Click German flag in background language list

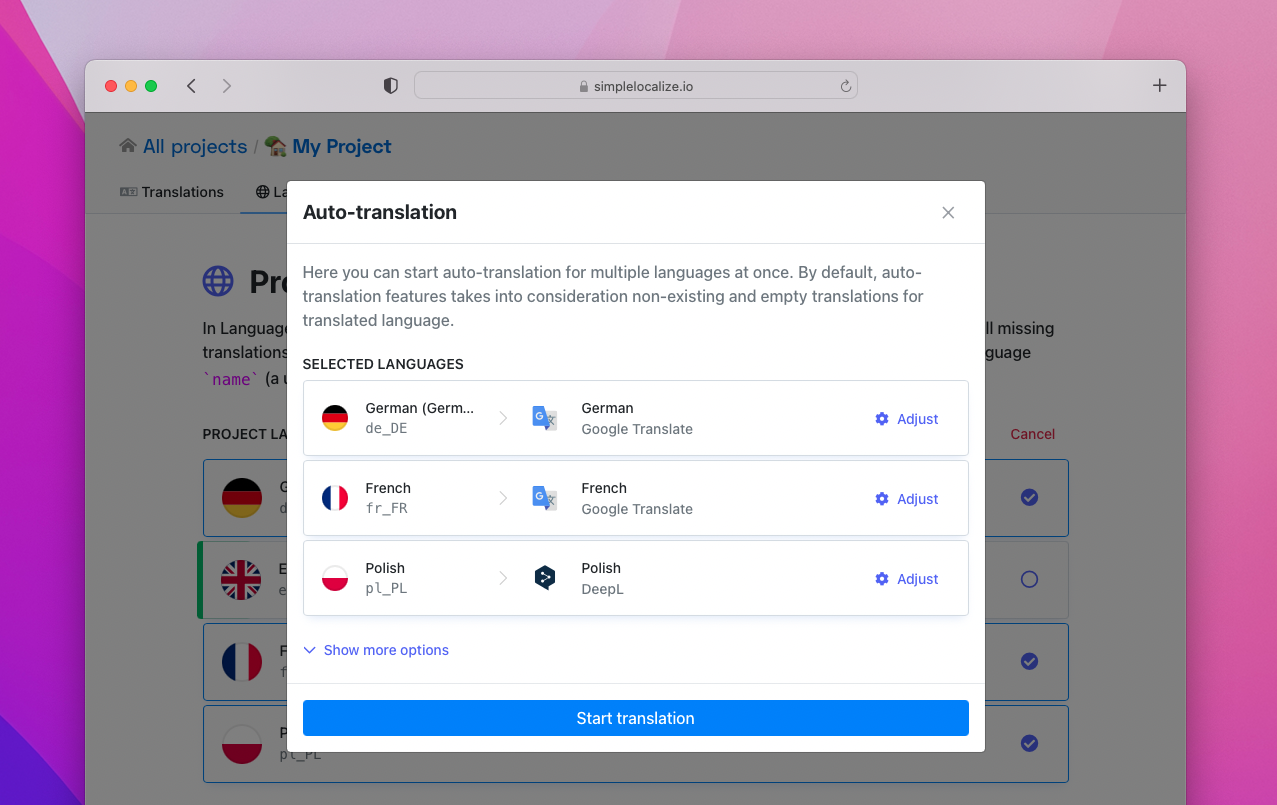click(x=241, y=497)
